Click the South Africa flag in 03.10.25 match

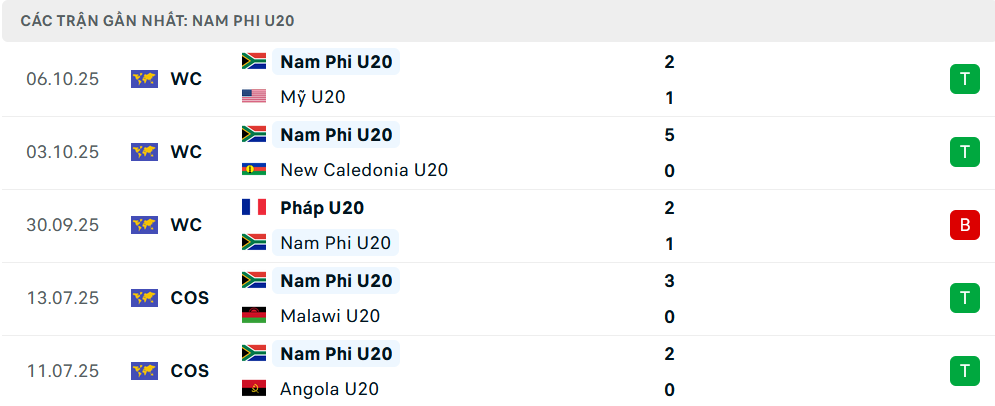(254, 134)
